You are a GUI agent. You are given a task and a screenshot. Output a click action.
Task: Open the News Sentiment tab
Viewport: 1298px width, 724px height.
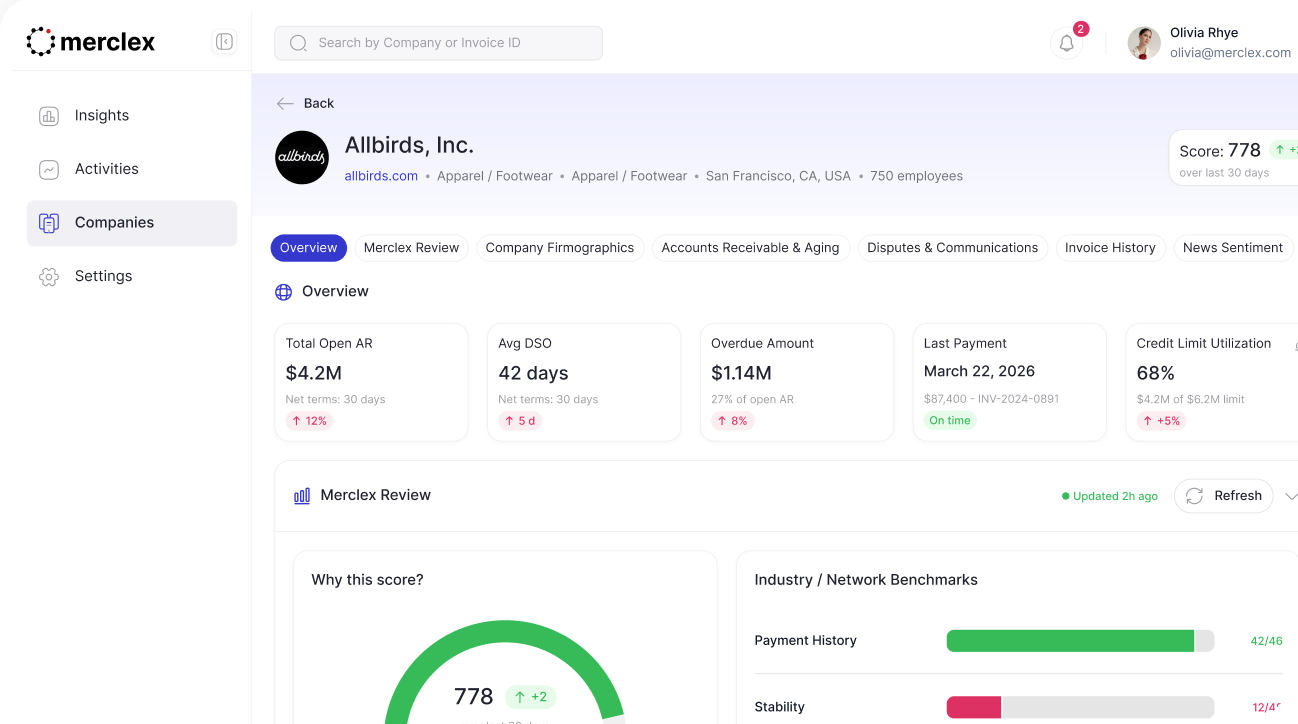1233,248
